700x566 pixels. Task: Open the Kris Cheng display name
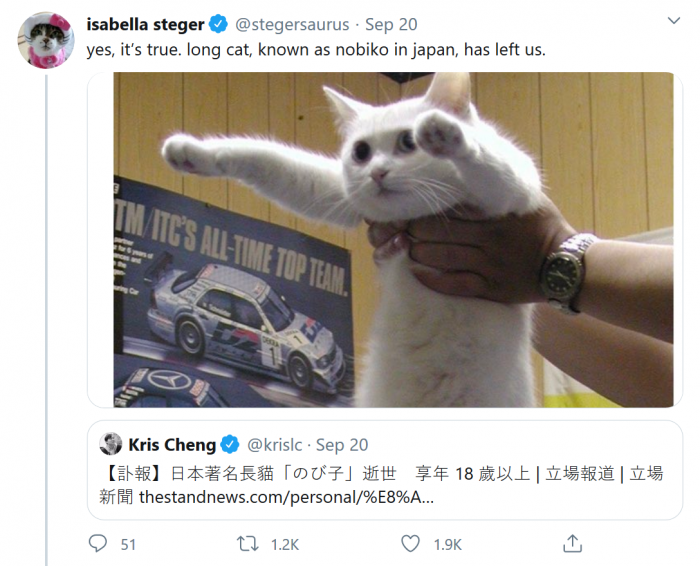point(172,445)
